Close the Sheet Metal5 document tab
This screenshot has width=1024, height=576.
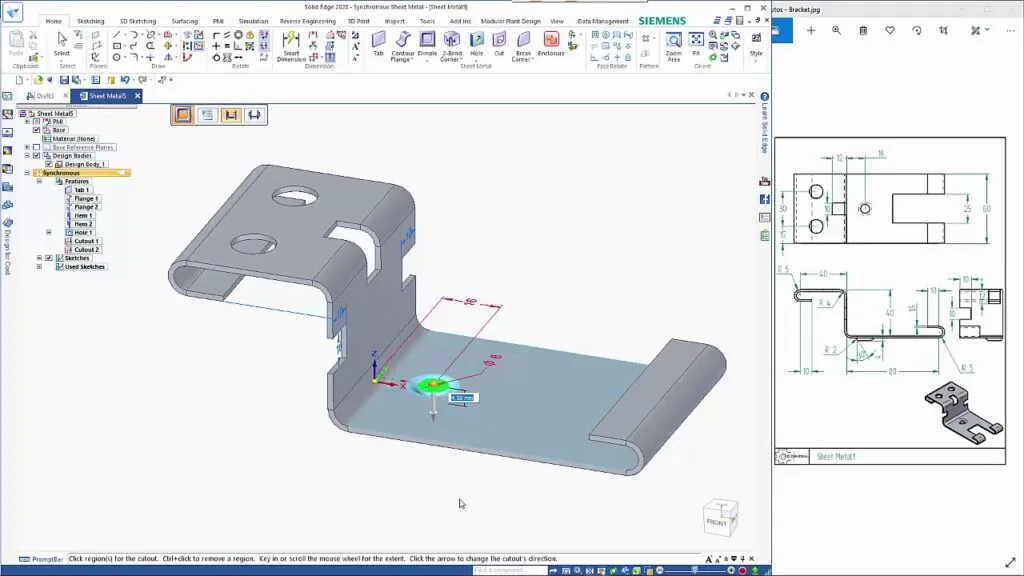tap(137, 96)
